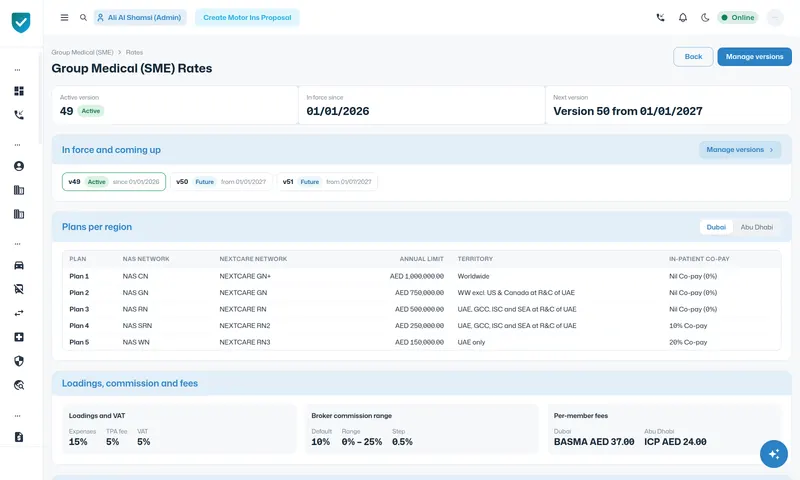This screenshot has width=800, height=480.
Task: Open the invoice document icon in sidebar
Action: click(19, 437)
